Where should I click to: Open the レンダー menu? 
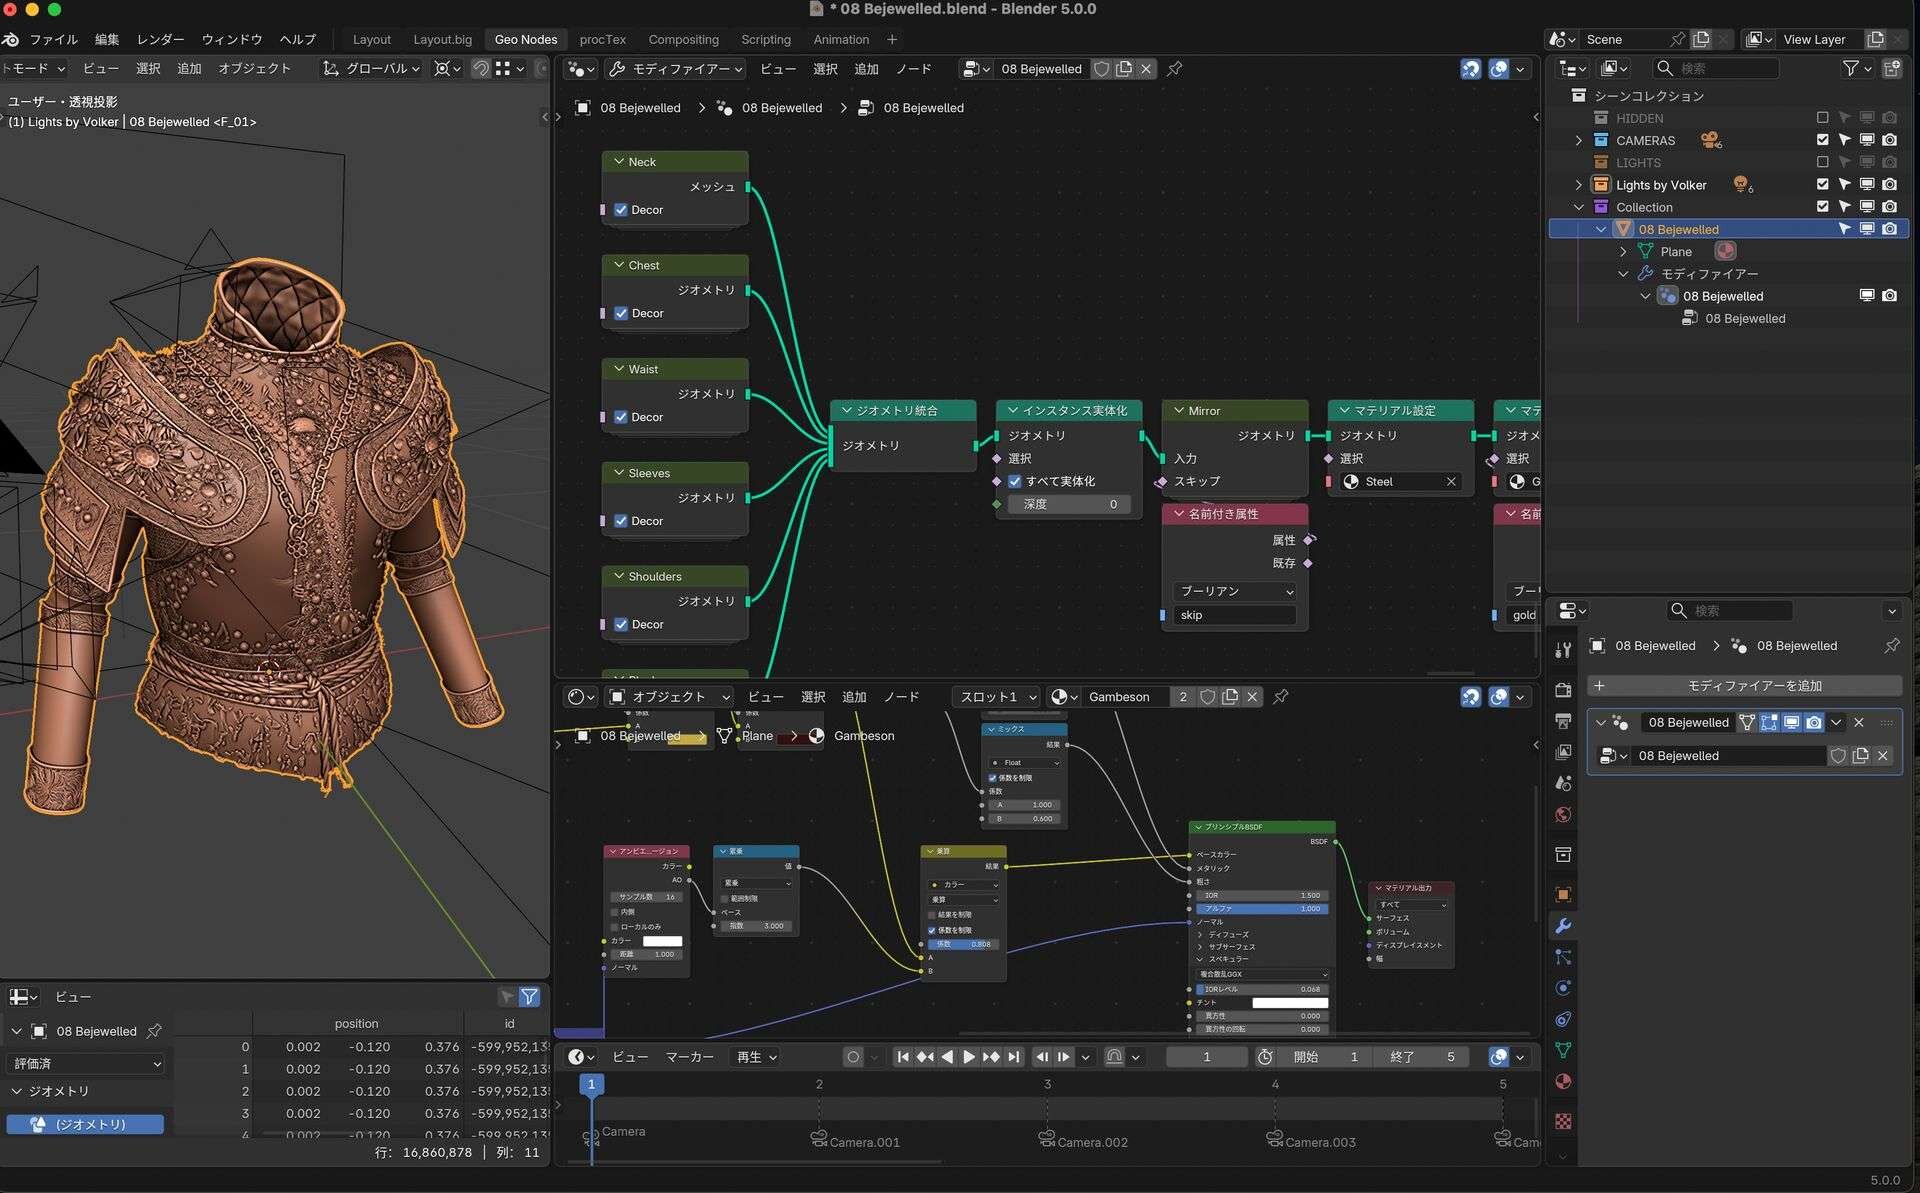[160, 40]
